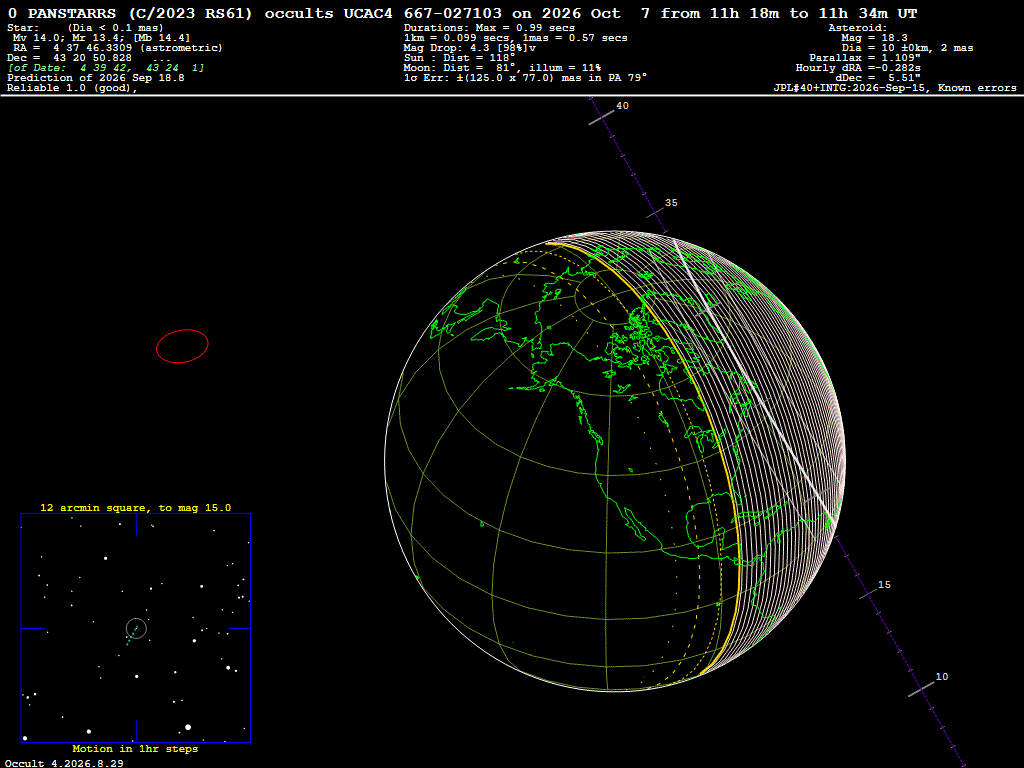Click the 'Reliable 1.0 (good)' text
This screenshot has width=1024, height=768.
(x=72, y=88)
